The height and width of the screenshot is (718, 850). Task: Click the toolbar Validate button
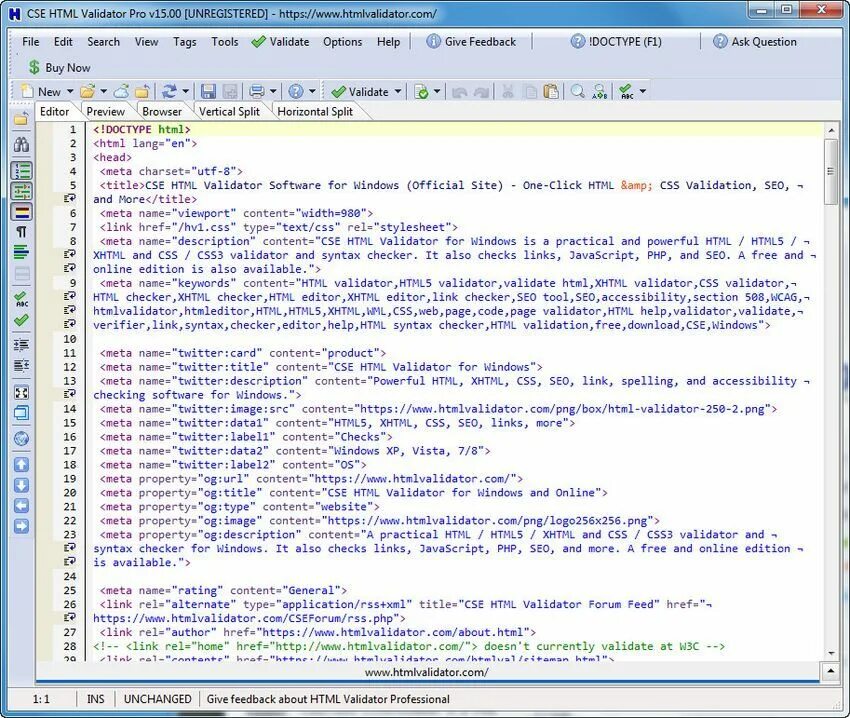360,92
